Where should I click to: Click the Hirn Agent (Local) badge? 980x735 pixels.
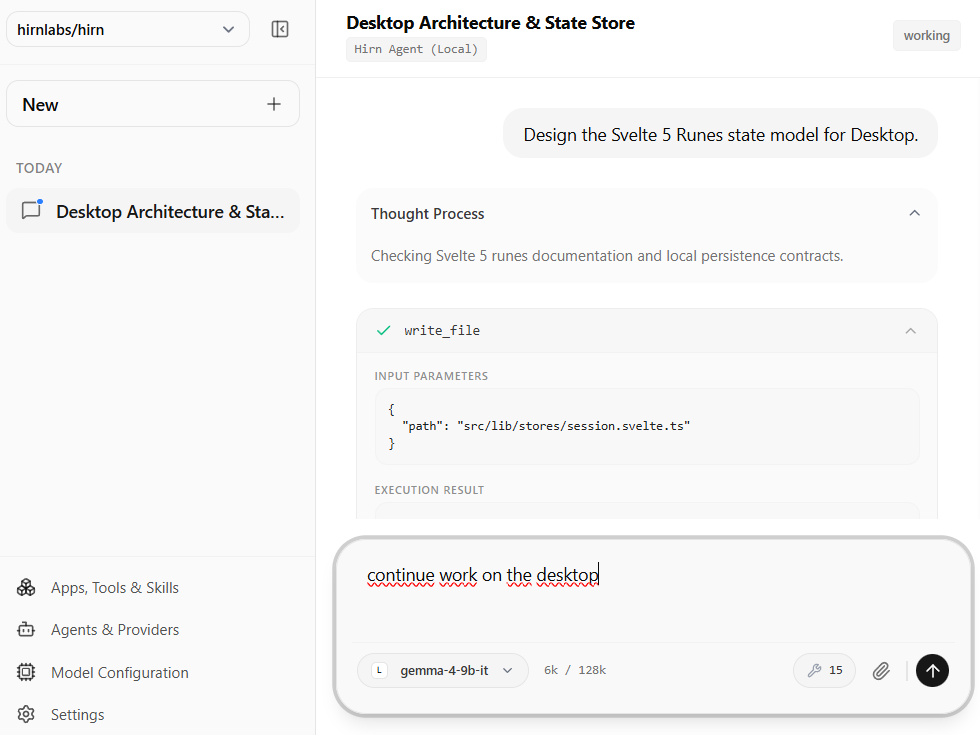[x=416, y=49]
